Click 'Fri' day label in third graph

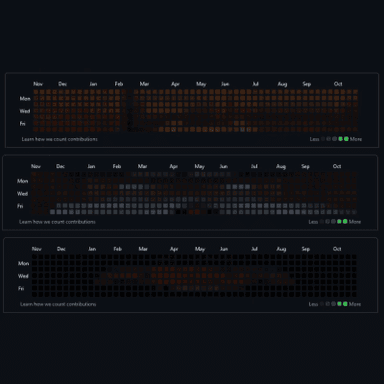point(21,288)
